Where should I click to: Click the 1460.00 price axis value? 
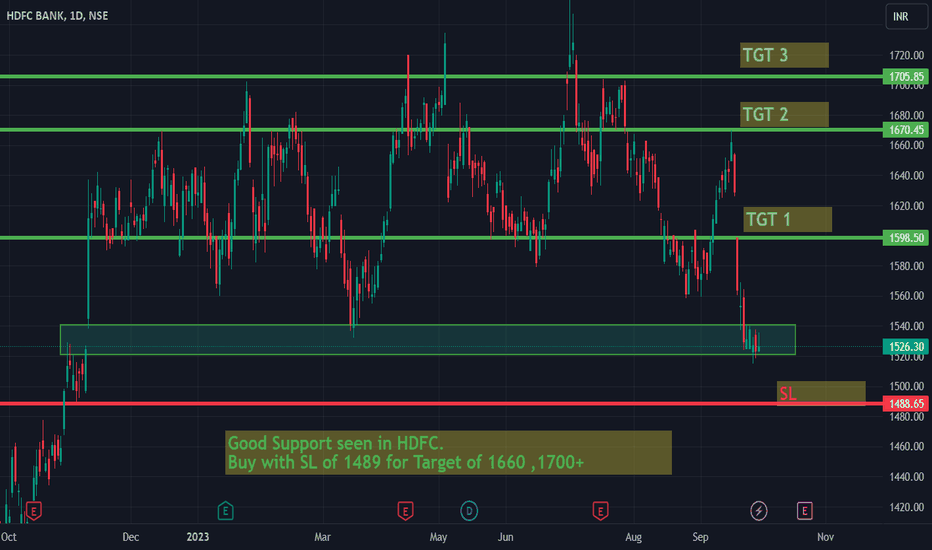tap(906, 446)
